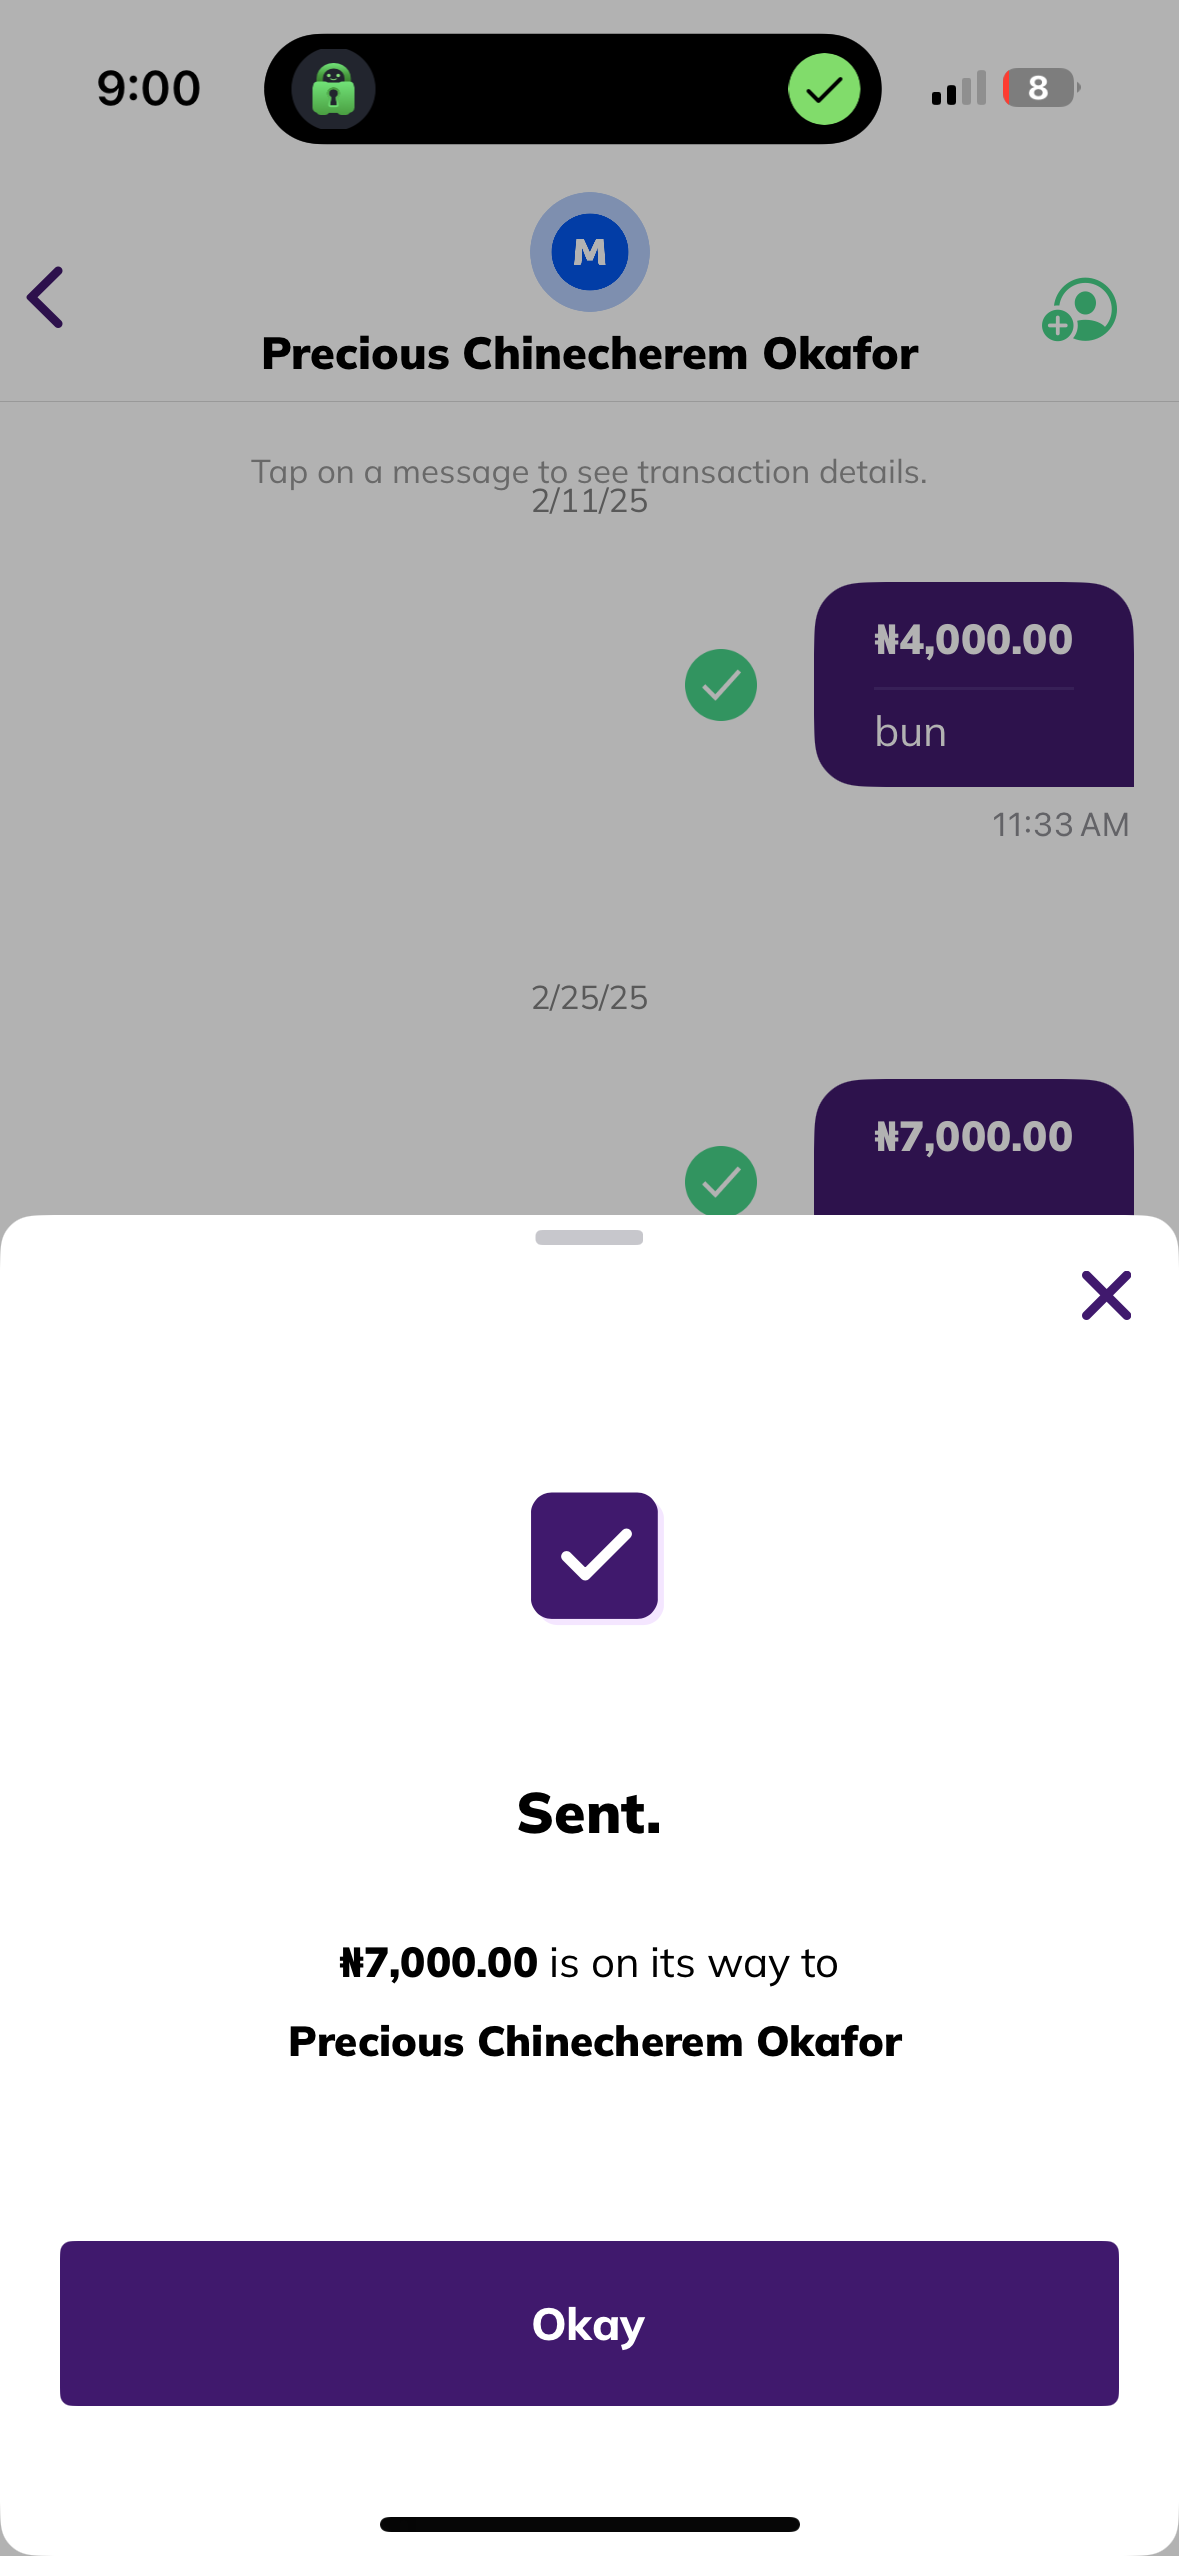Image resolution: width=1179 pixels, height=2556 pixels.
Task: Open the ₦4,000.00 bun transaction message
Action: pos(973,684)
